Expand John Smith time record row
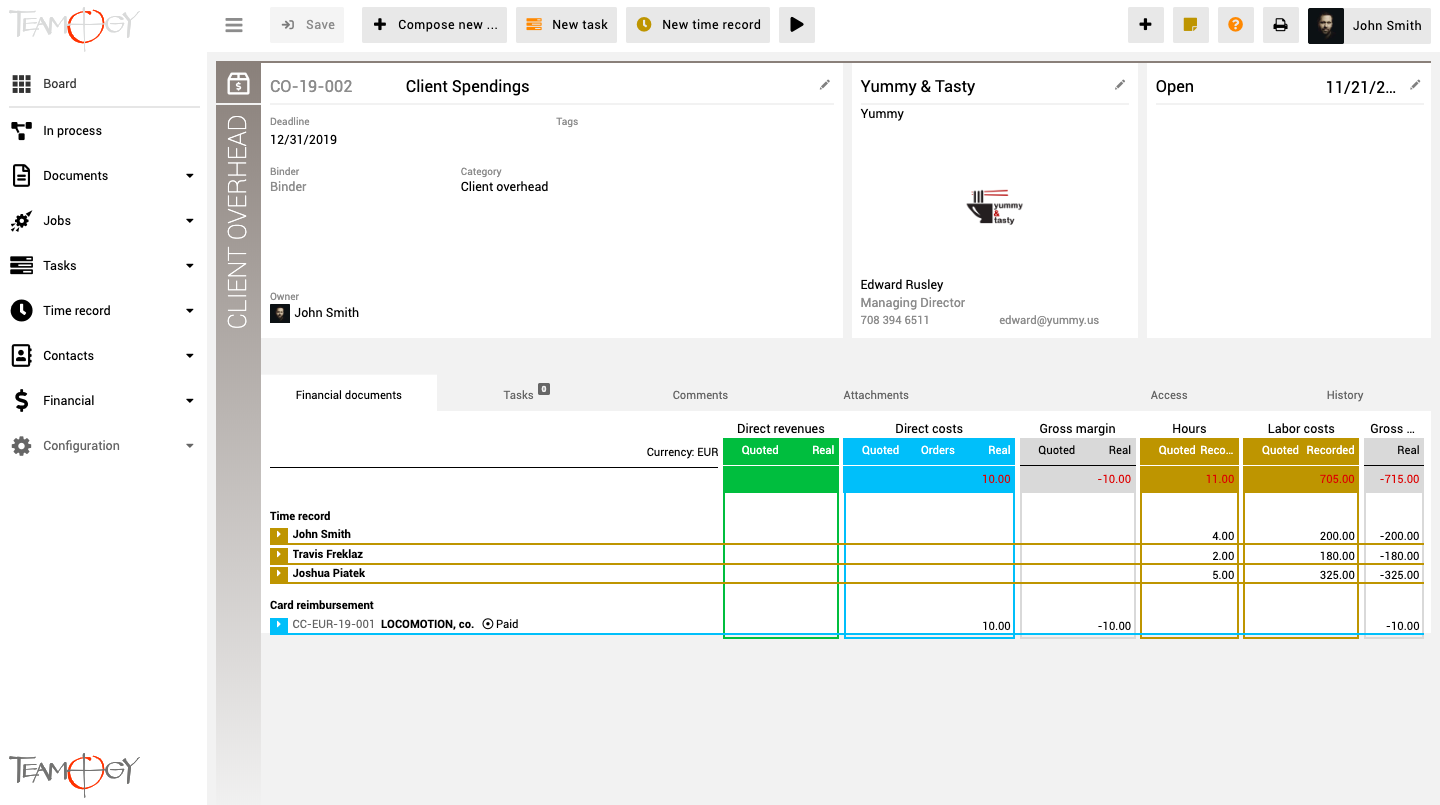The width and height of the screenshot is (1440, 805). point(279,535)
